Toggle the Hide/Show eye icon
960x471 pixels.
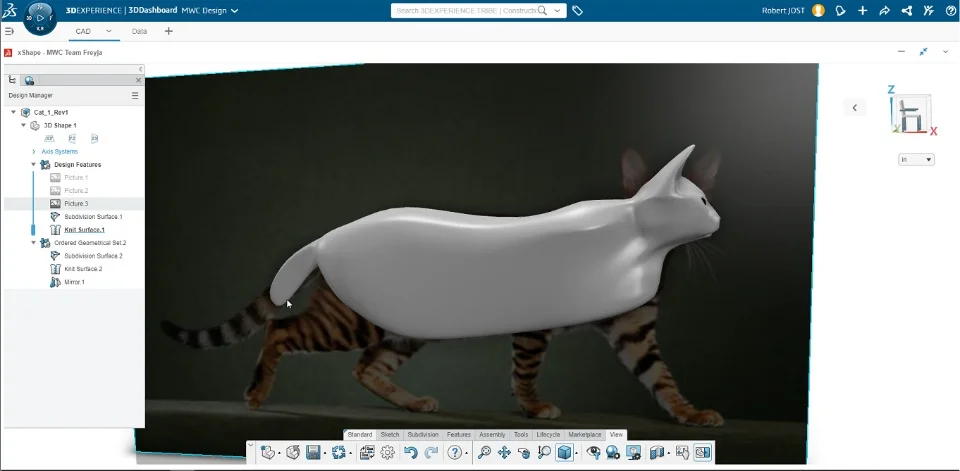594,453
